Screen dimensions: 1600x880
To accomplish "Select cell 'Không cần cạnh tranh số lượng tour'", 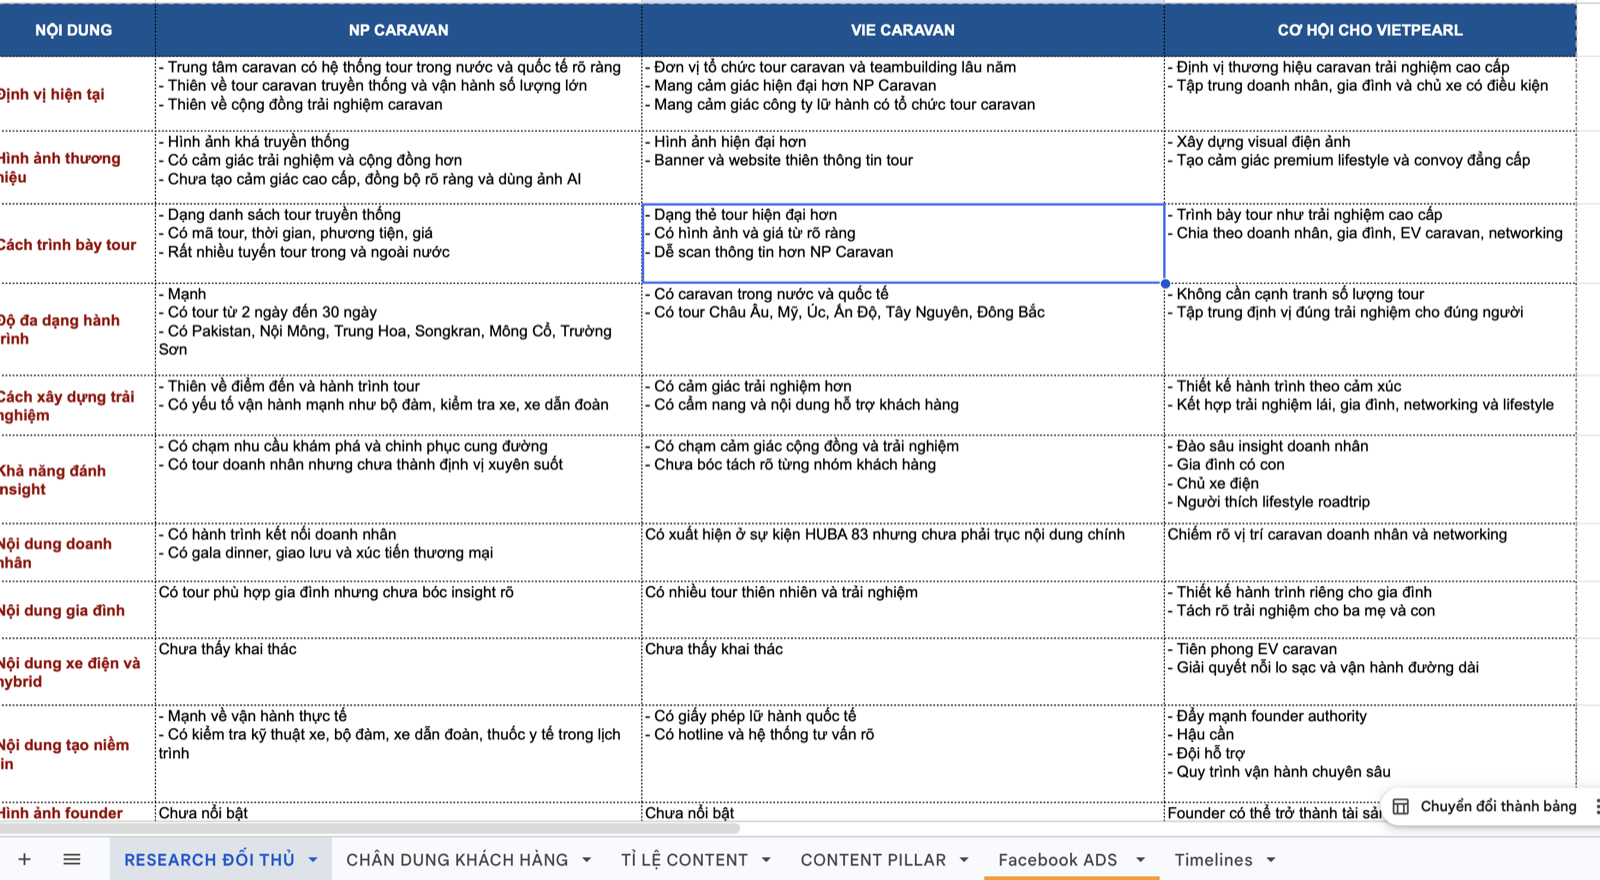I will pos(1370,329).
